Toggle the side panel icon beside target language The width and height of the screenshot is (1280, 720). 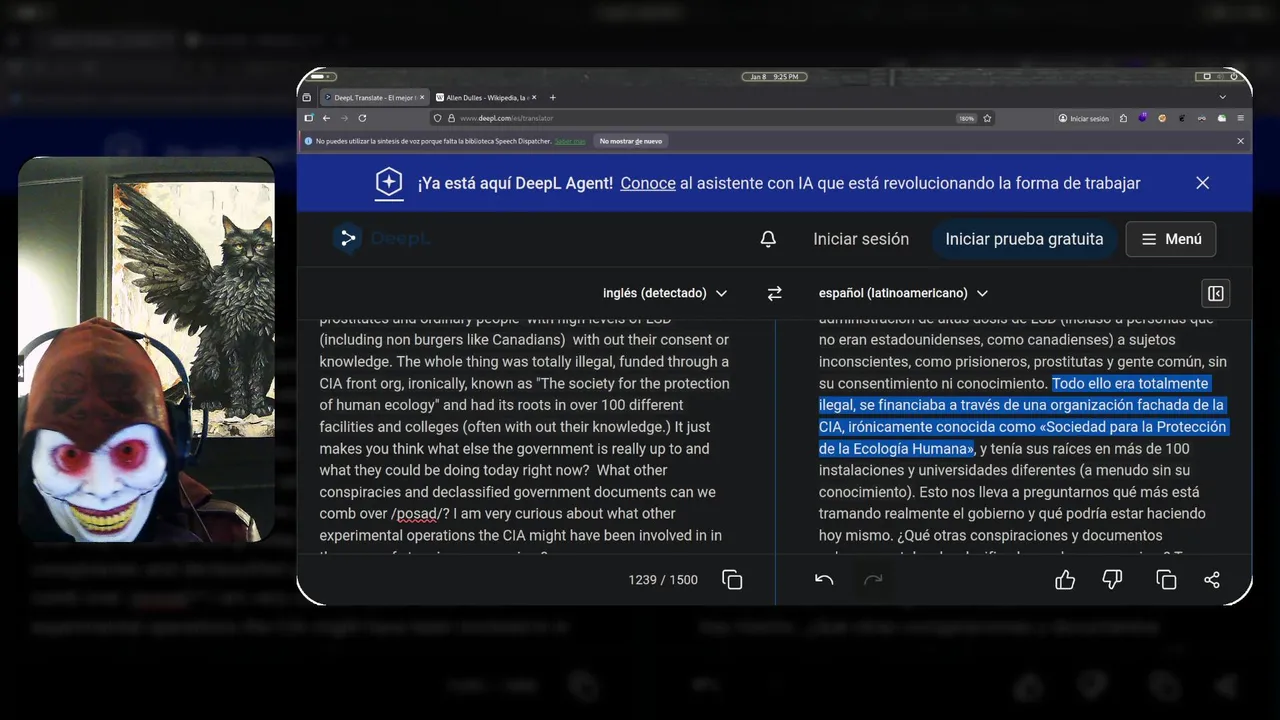(x=1216, y=293)
